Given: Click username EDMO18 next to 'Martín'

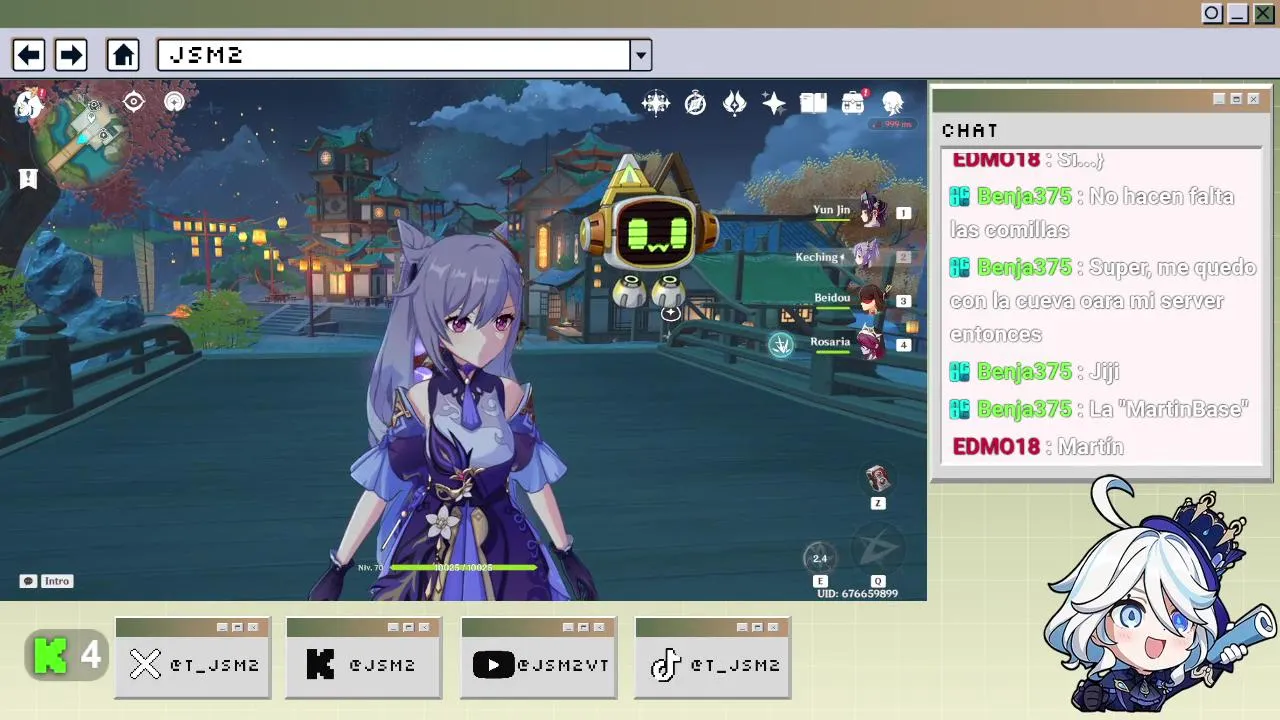Looking at the screenshot, I should [996, 447].
